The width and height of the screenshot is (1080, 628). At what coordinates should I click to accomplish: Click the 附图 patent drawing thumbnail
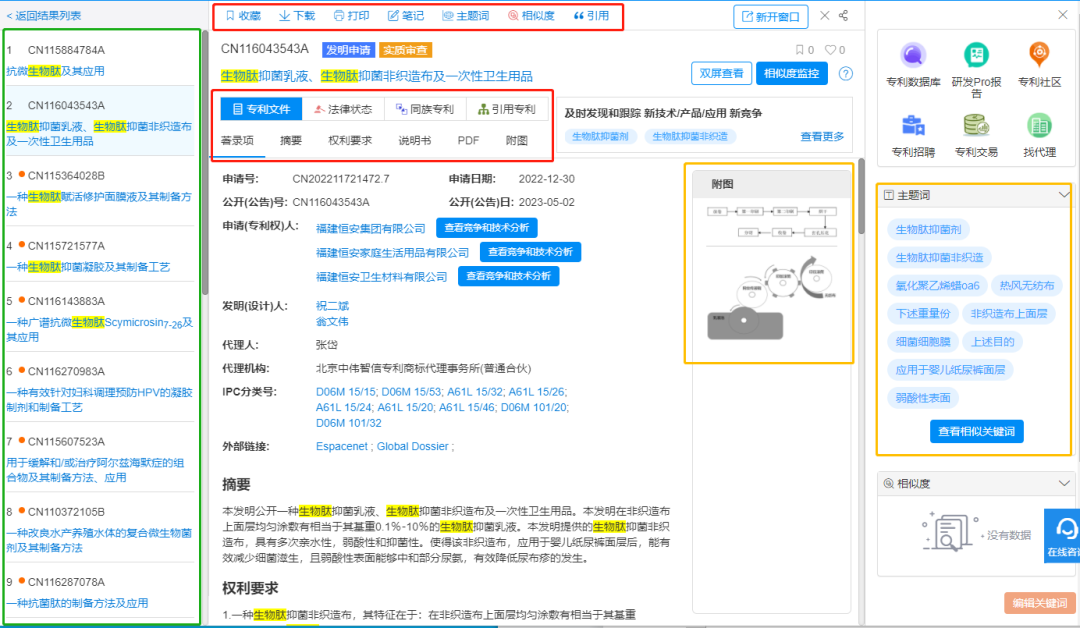click(x=771, y=273)
